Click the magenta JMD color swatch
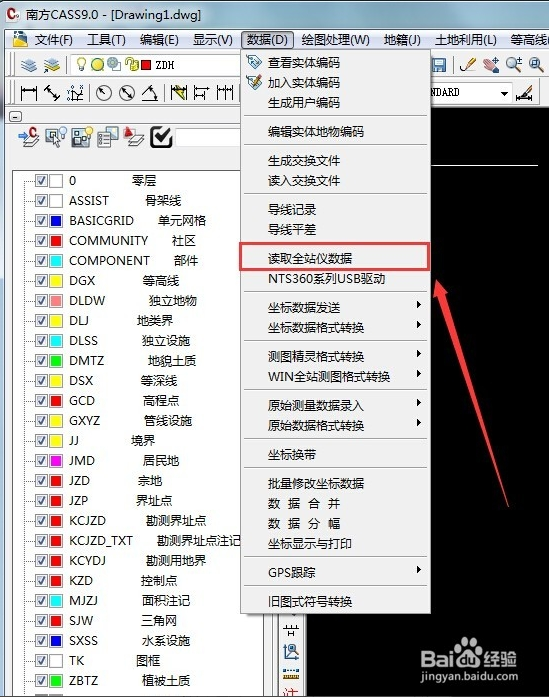The width and height of the screenshot is (549, 697). click(56, 461)
